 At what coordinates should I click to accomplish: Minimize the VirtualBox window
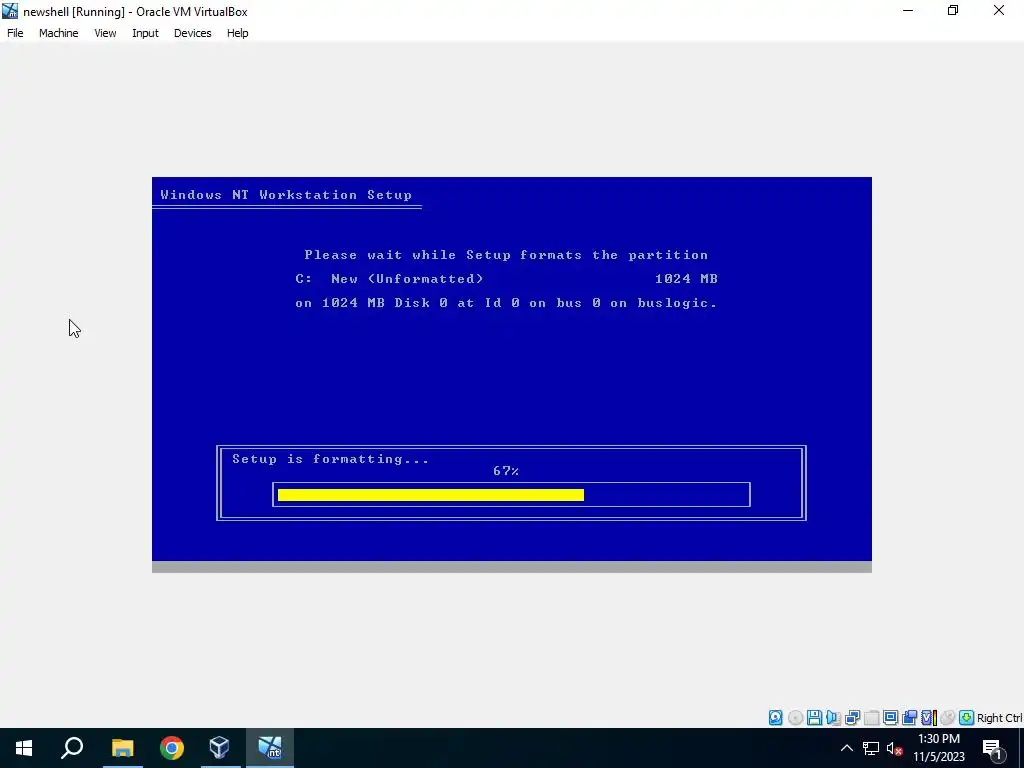(908, 11)
